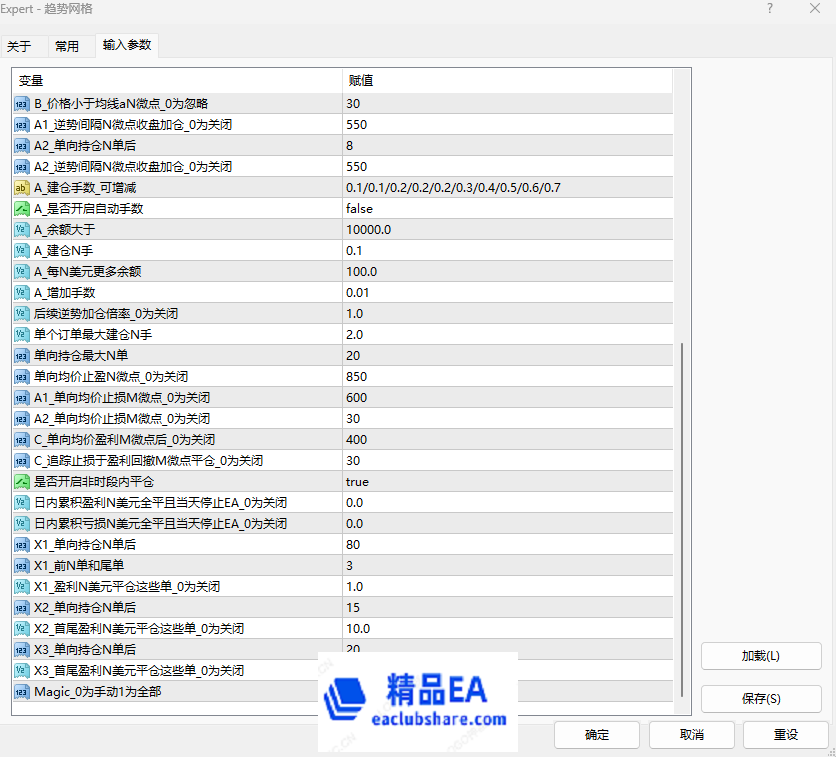The image size is (836, 757).
Task: Click the icon beside A_增加手数
Action: click(22, 293)
